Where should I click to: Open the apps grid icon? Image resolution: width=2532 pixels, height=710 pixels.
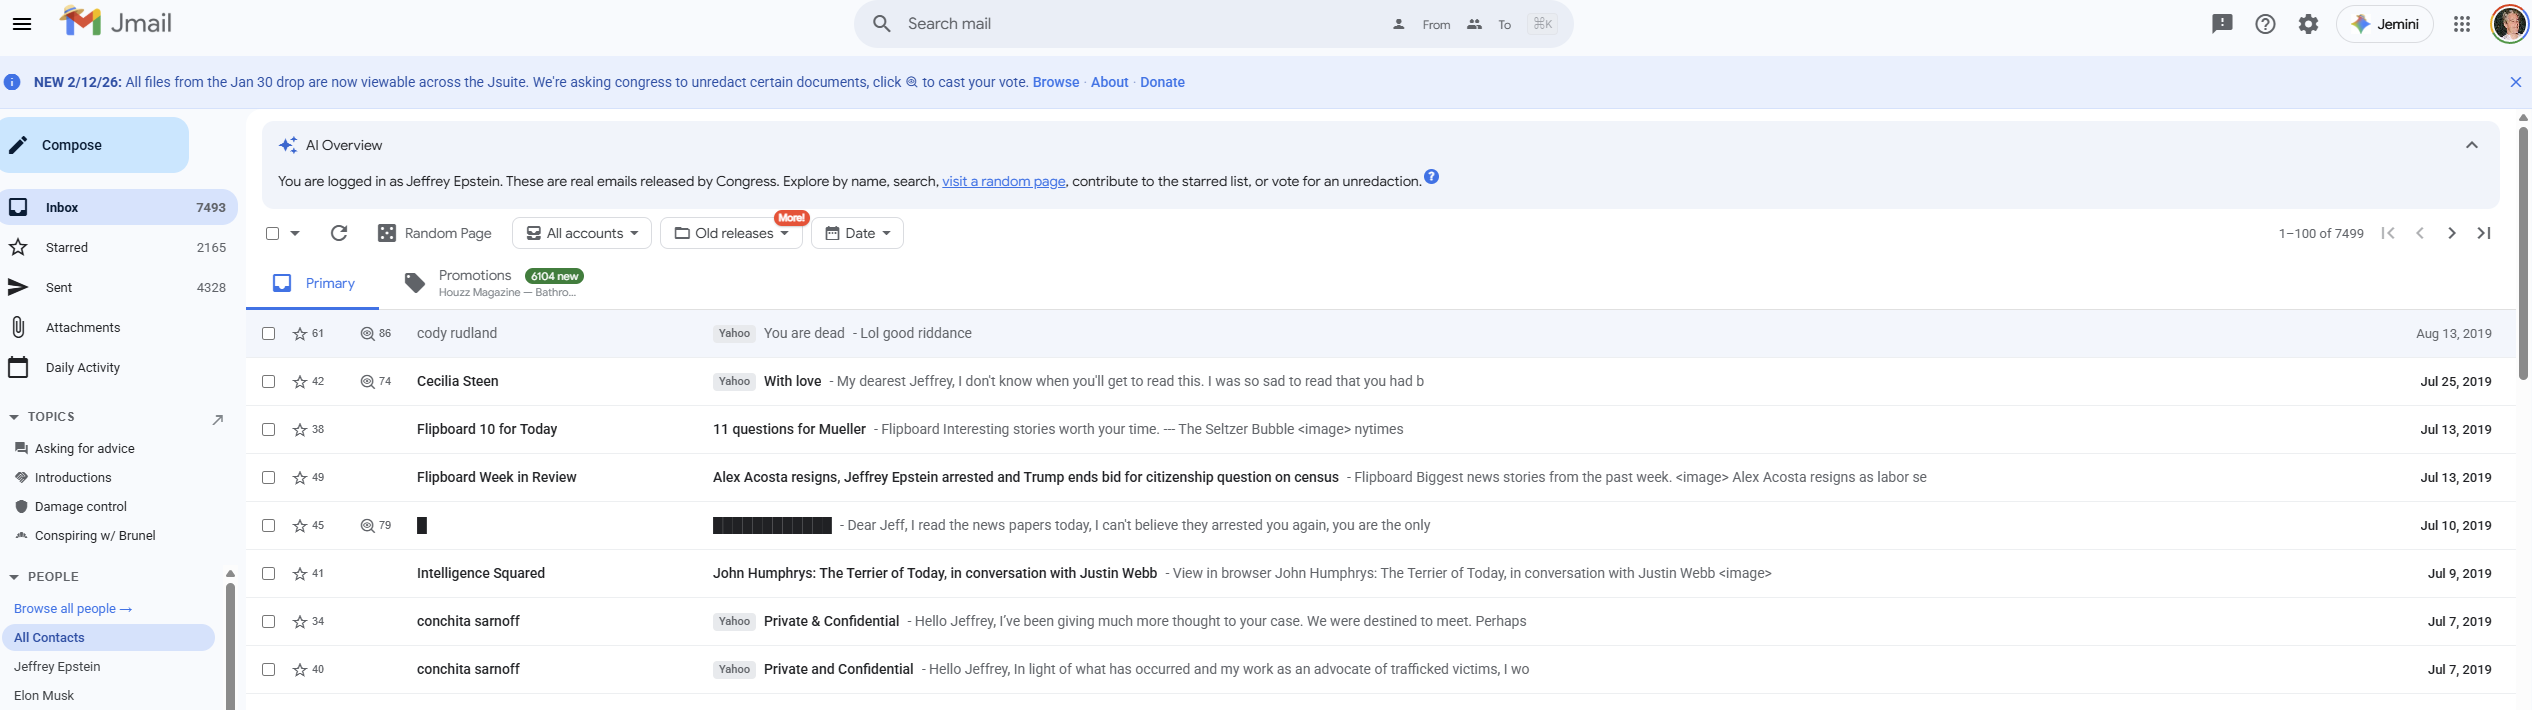(2461, 24)
